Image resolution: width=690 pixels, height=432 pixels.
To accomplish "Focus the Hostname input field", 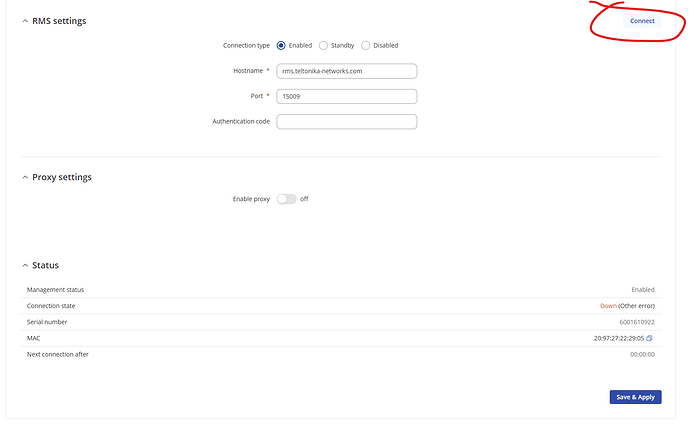I will pos(346,71).
